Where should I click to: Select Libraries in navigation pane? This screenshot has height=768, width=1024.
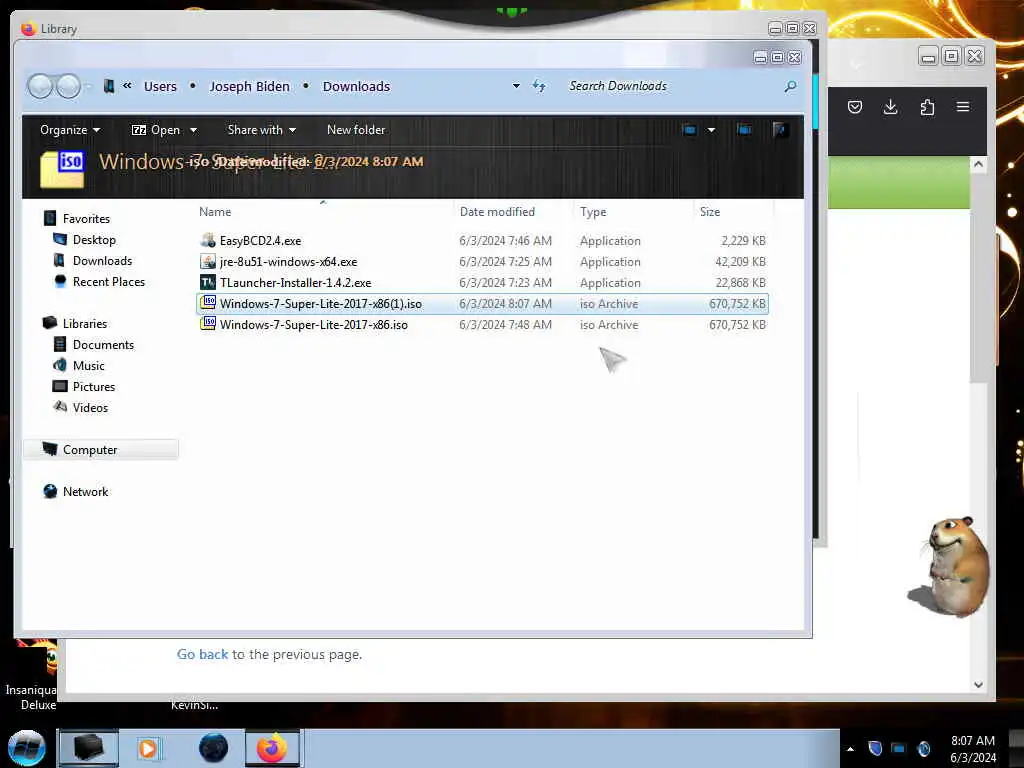point(85,323)
